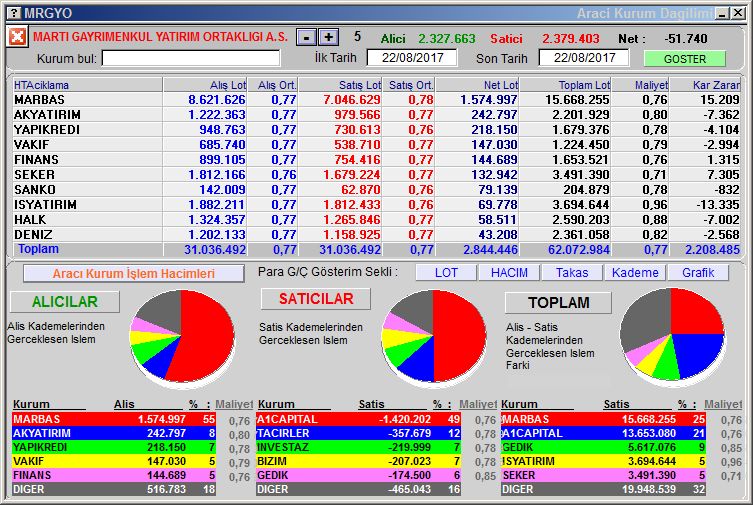The height and width of the screenshot is (505, 753).
Task: Sort by Satış Lot column header
Action: [340, 85]
